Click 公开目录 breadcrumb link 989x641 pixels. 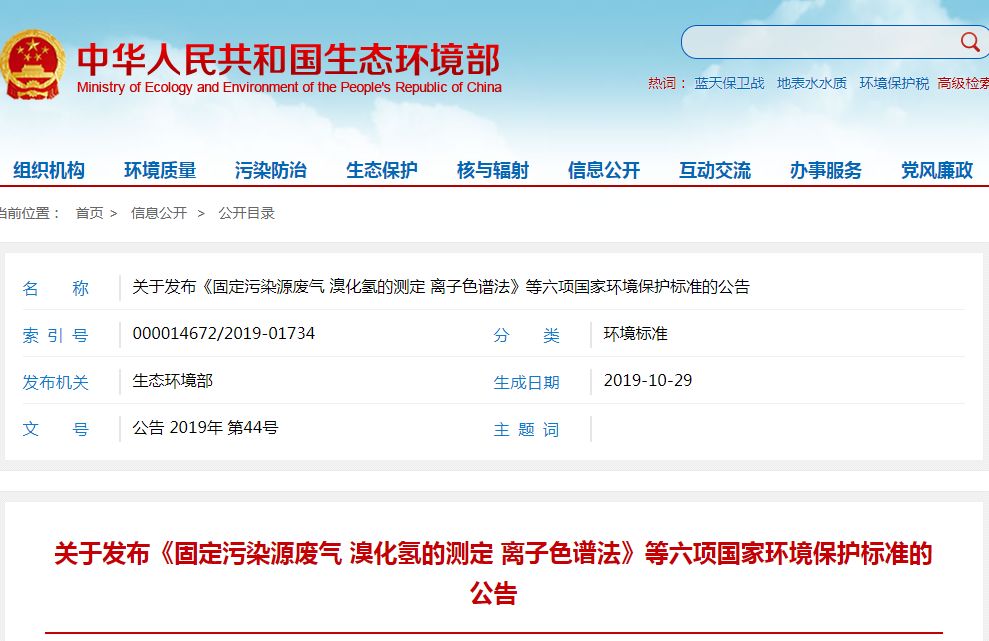tap(247, 213)
